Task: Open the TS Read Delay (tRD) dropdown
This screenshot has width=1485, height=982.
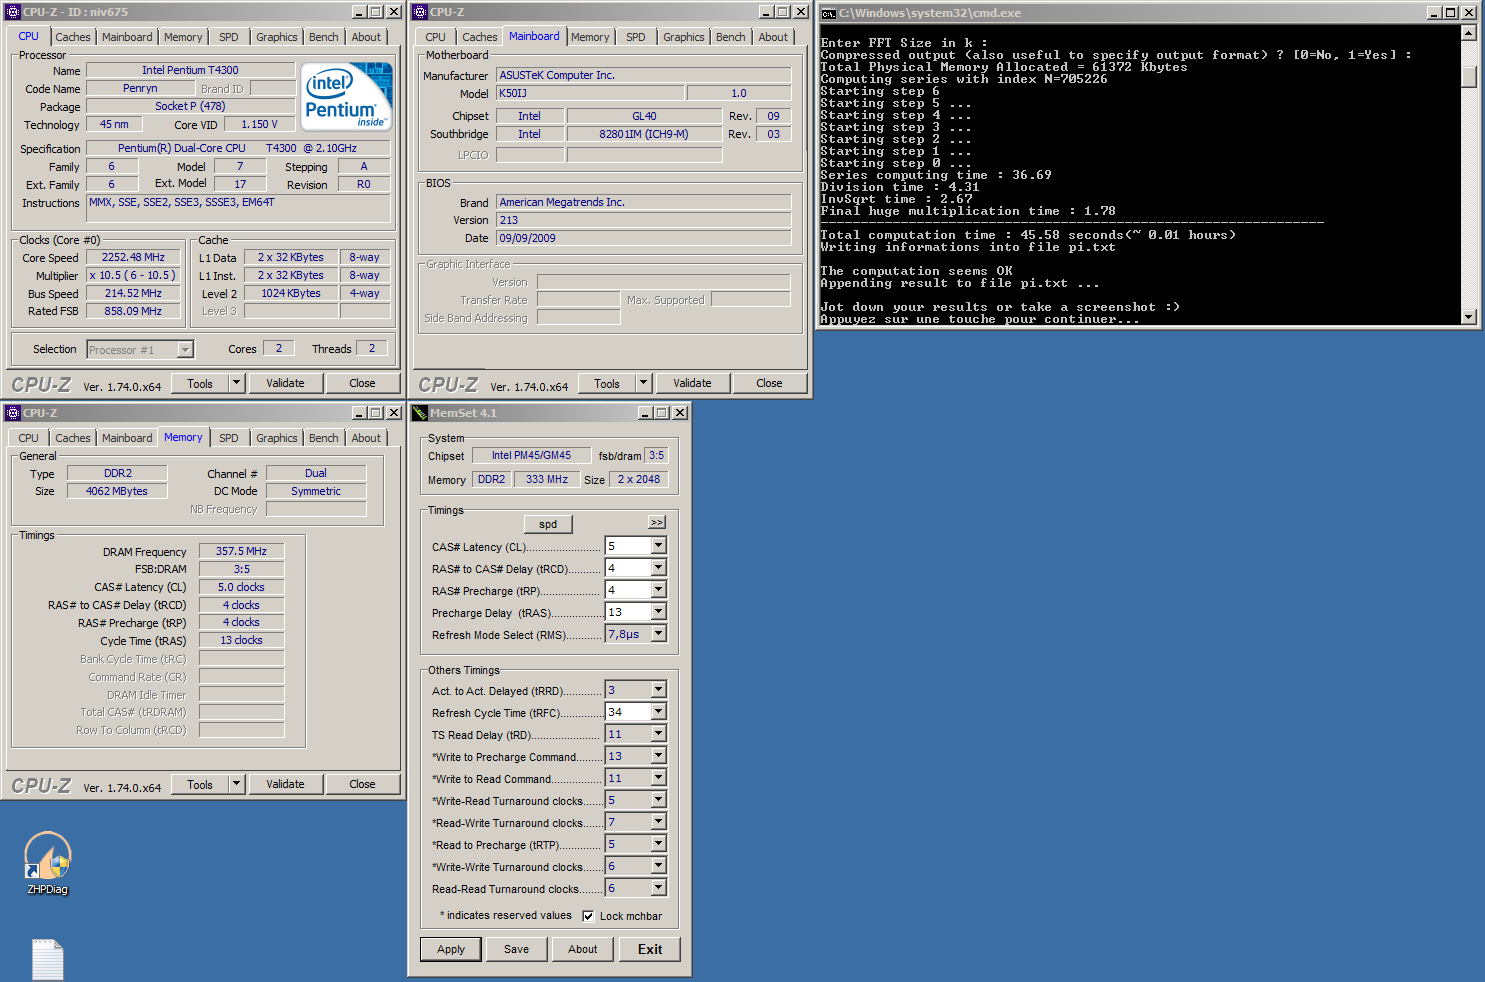Action: pos(658,734)
